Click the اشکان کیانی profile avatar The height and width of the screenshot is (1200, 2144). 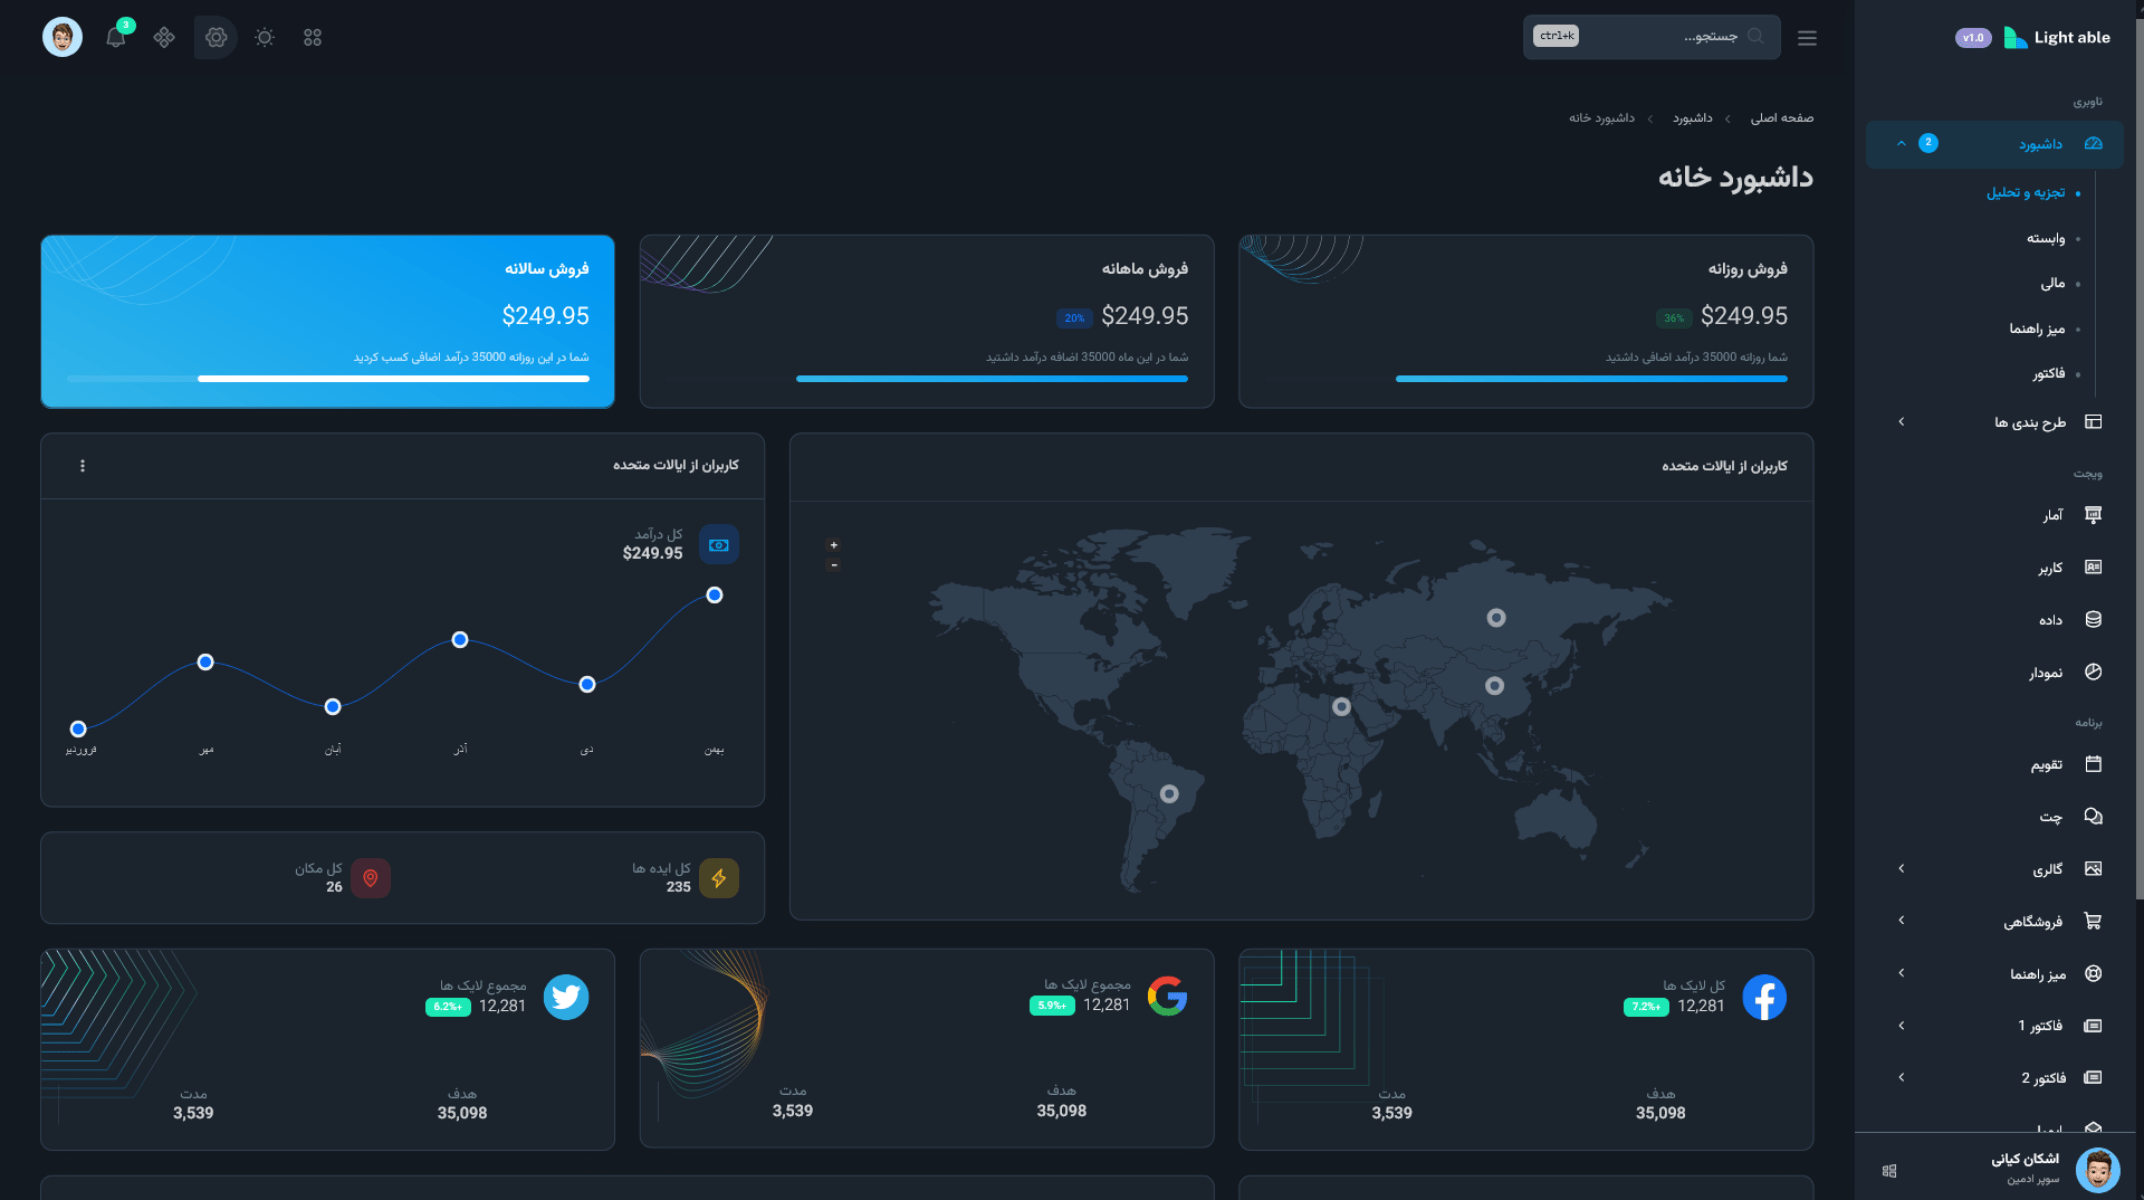tap(2097, 1169)
